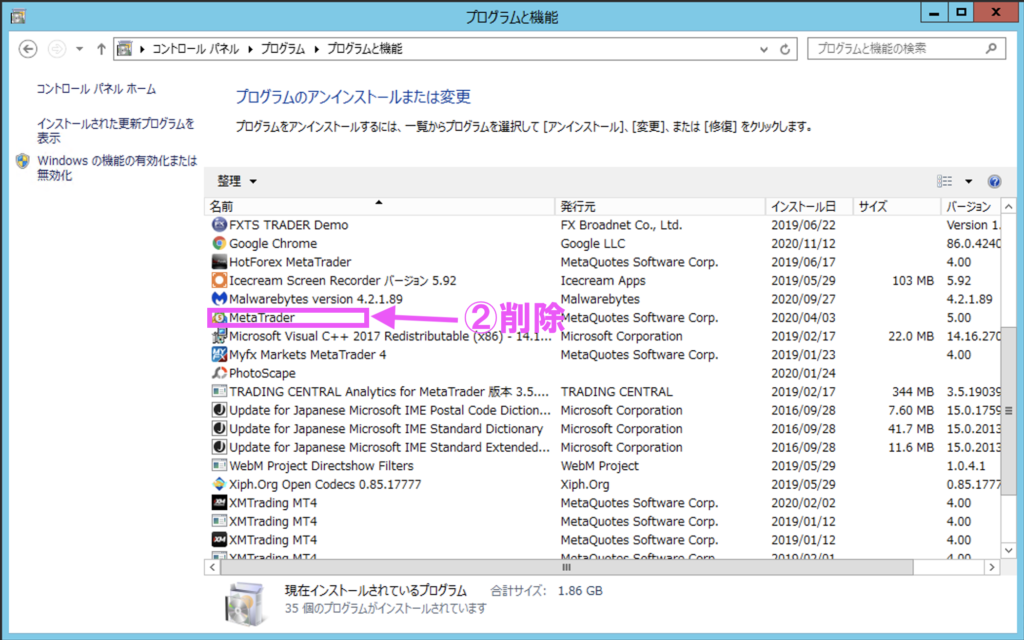
Task: Click the Myfx Markets MetaTrader 4 icon
Action: (x=219, y=355)
